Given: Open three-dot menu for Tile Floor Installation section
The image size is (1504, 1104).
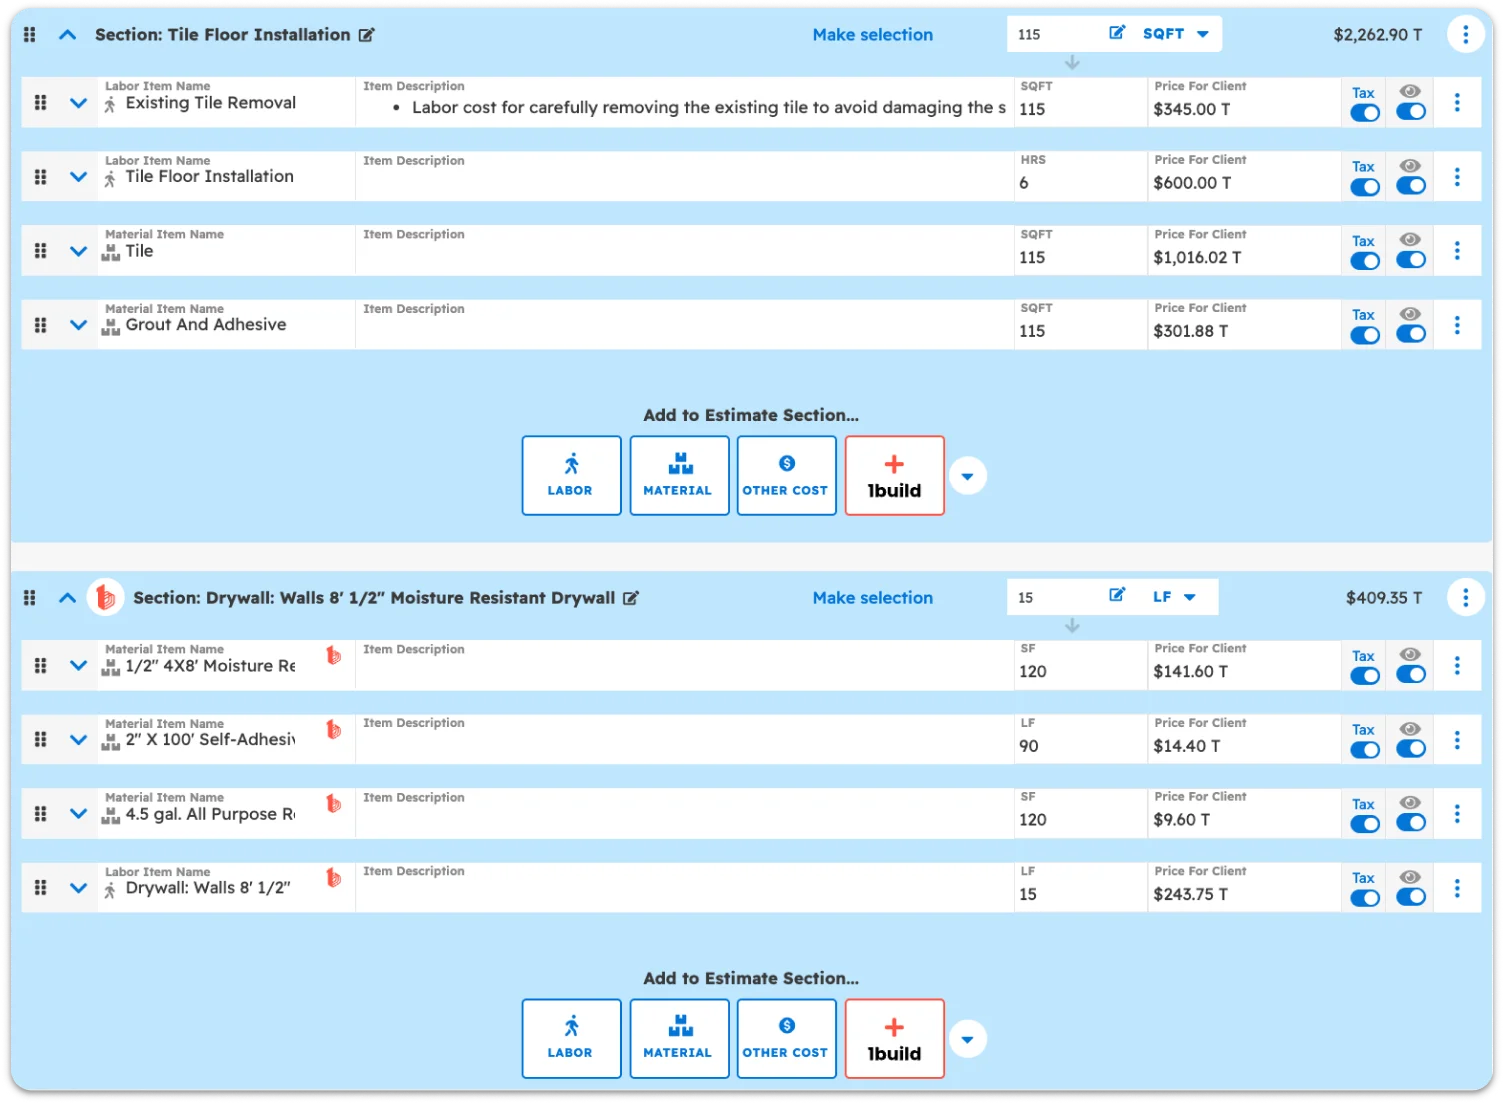Looking at the screenshot, I should pyautogui.click(x=1465, y=35).
